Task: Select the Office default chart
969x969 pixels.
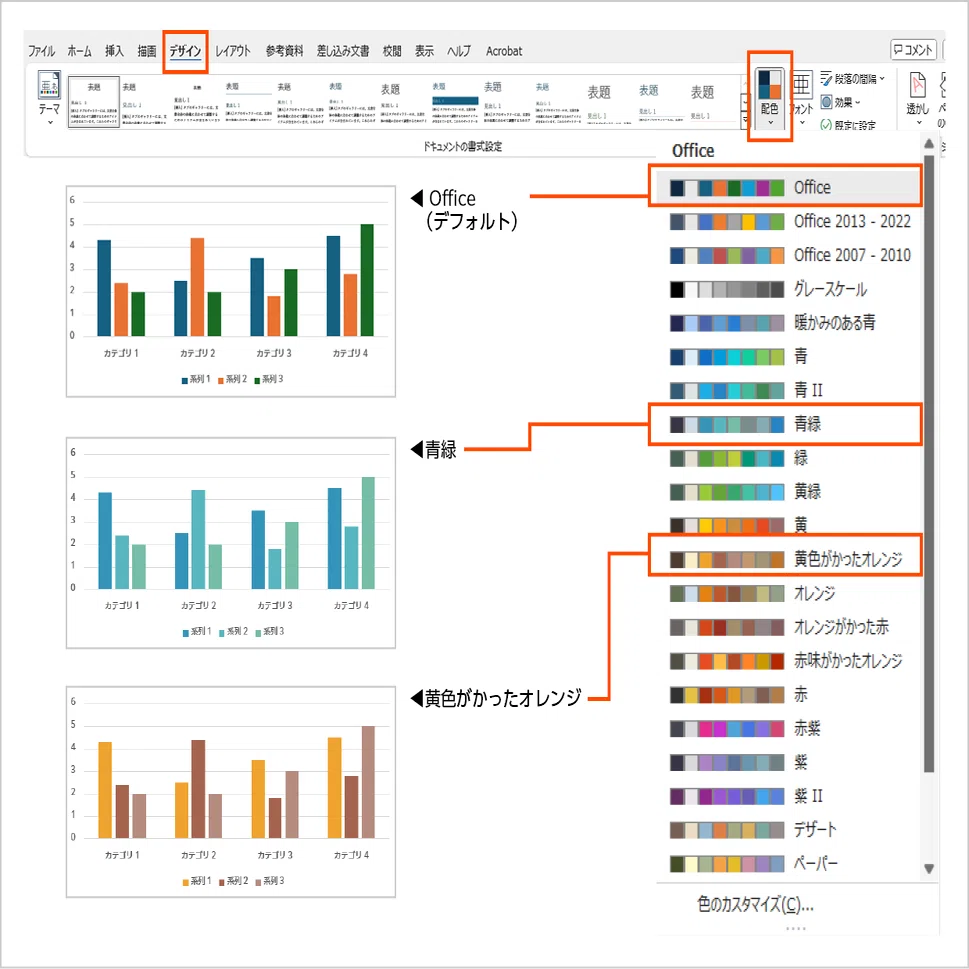Action: 231,291
